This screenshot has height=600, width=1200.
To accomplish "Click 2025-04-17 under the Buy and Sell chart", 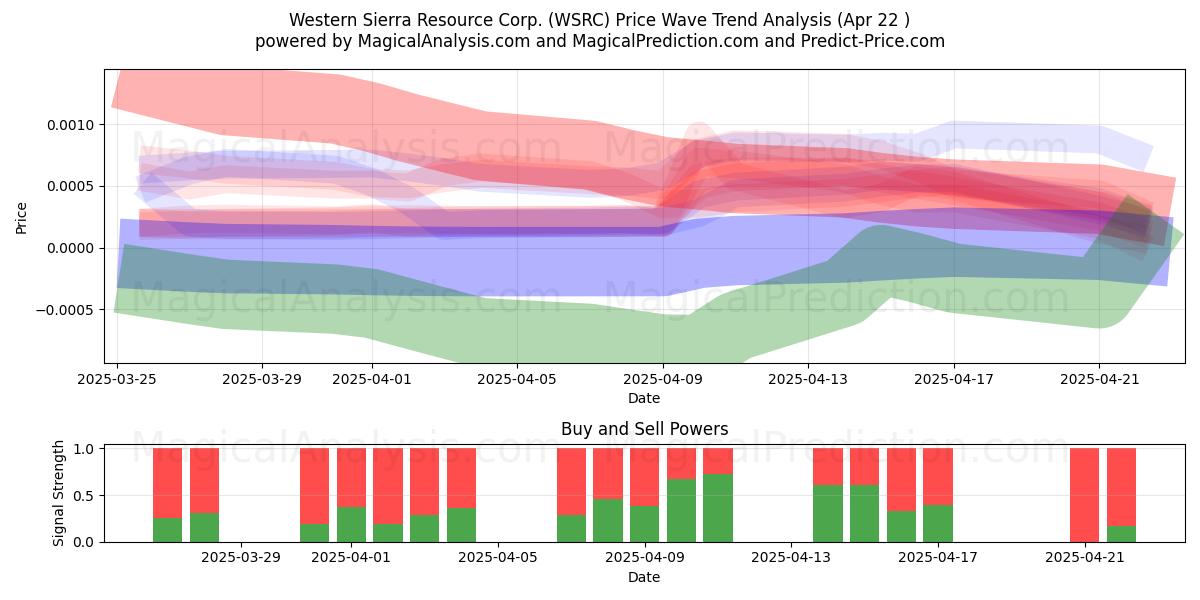I will pyautogui.click(x=936, y=559).
